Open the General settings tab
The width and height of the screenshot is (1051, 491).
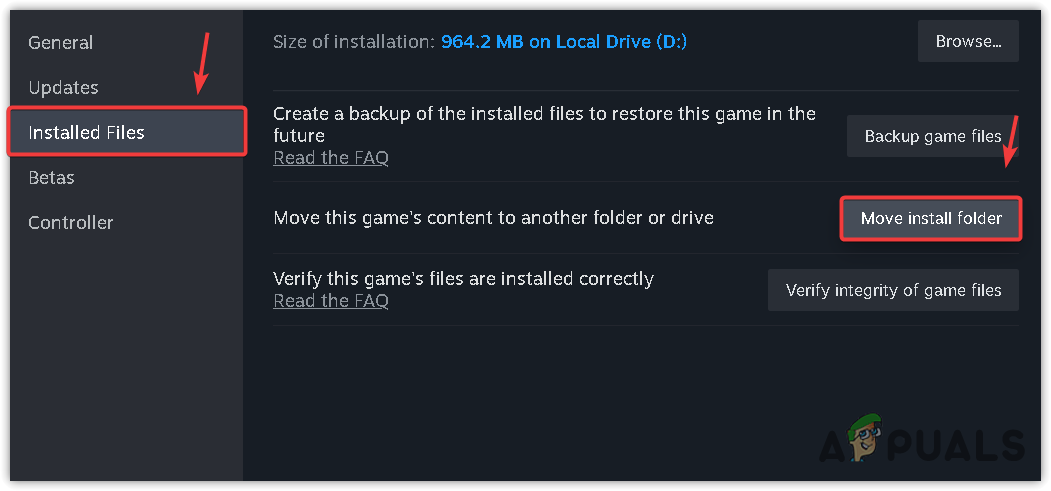(61, 43)
